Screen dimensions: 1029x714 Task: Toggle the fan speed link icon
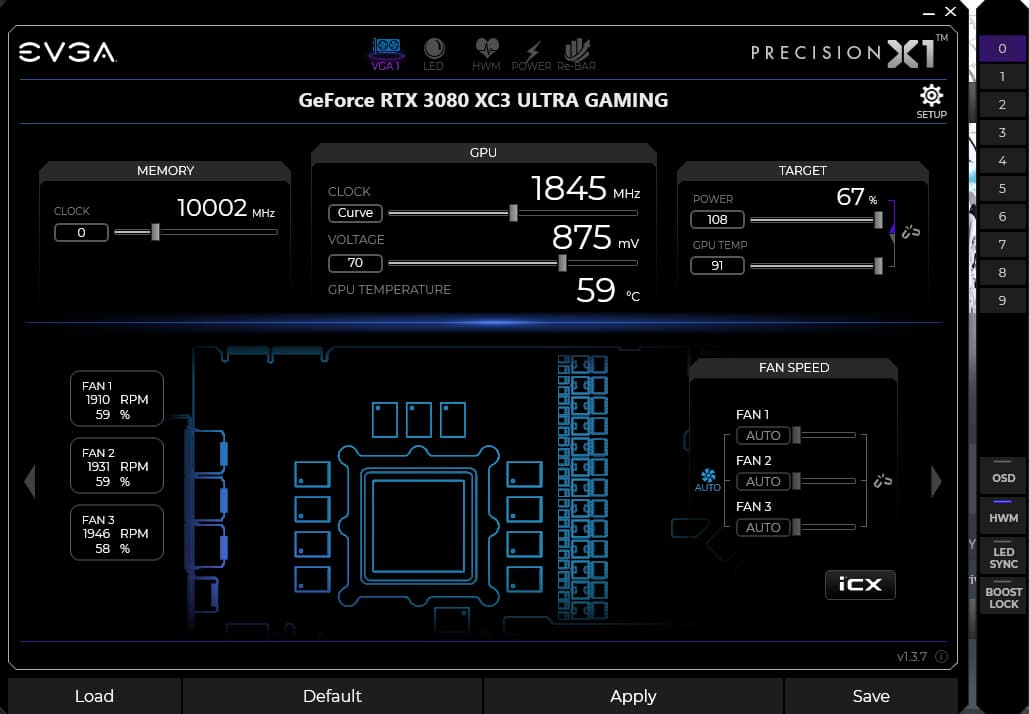tap(881, 481)
